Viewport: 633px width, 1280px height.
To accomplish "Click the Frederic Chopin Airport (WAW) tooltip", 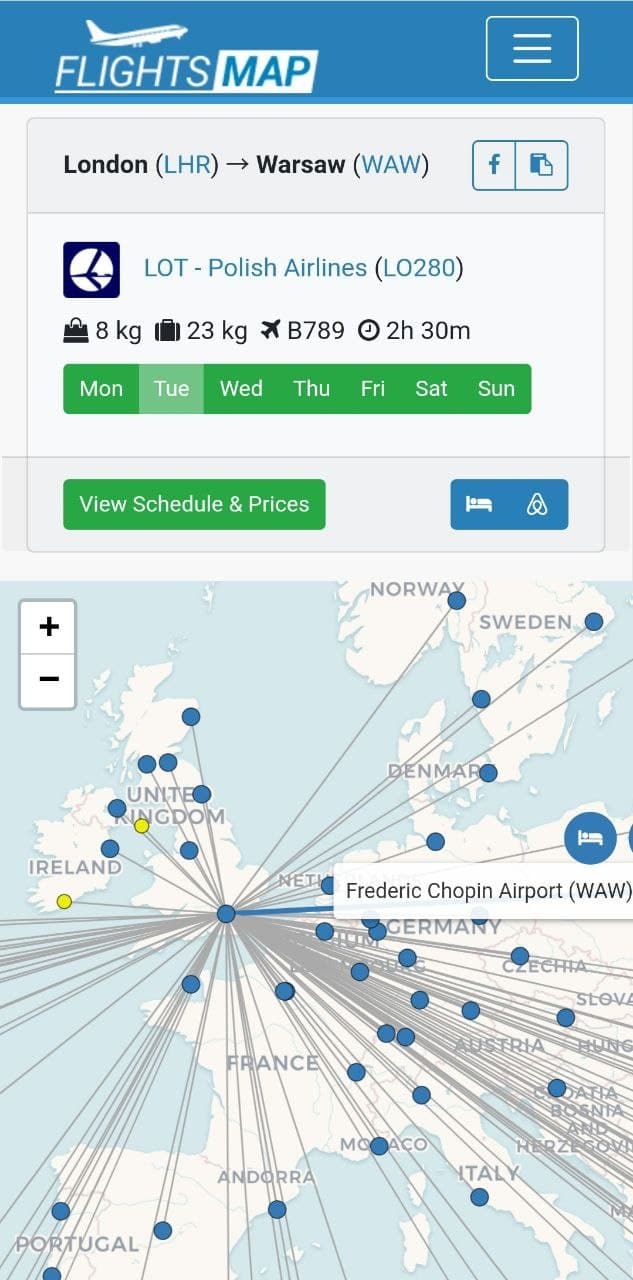I will click(486, 890).
